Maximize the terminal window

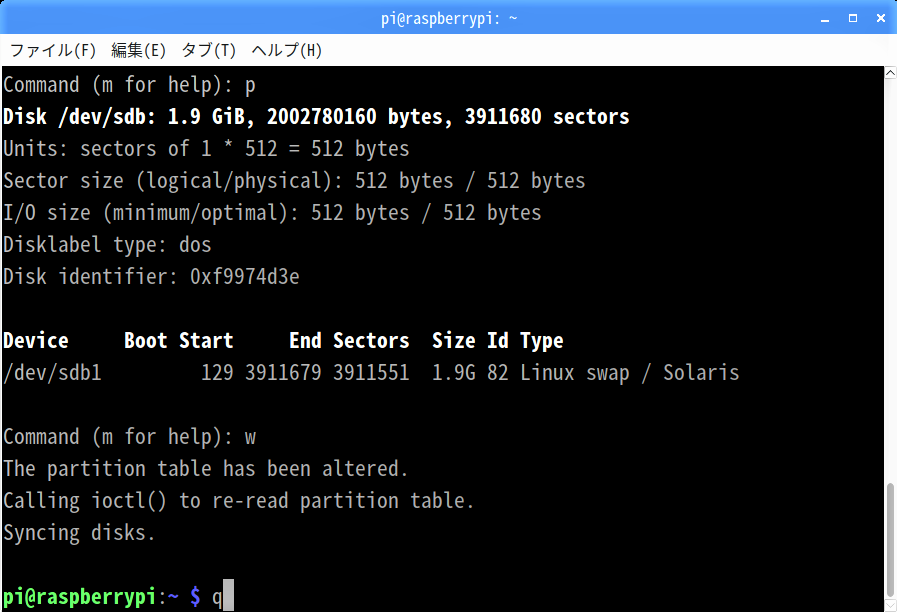(853, 18)
